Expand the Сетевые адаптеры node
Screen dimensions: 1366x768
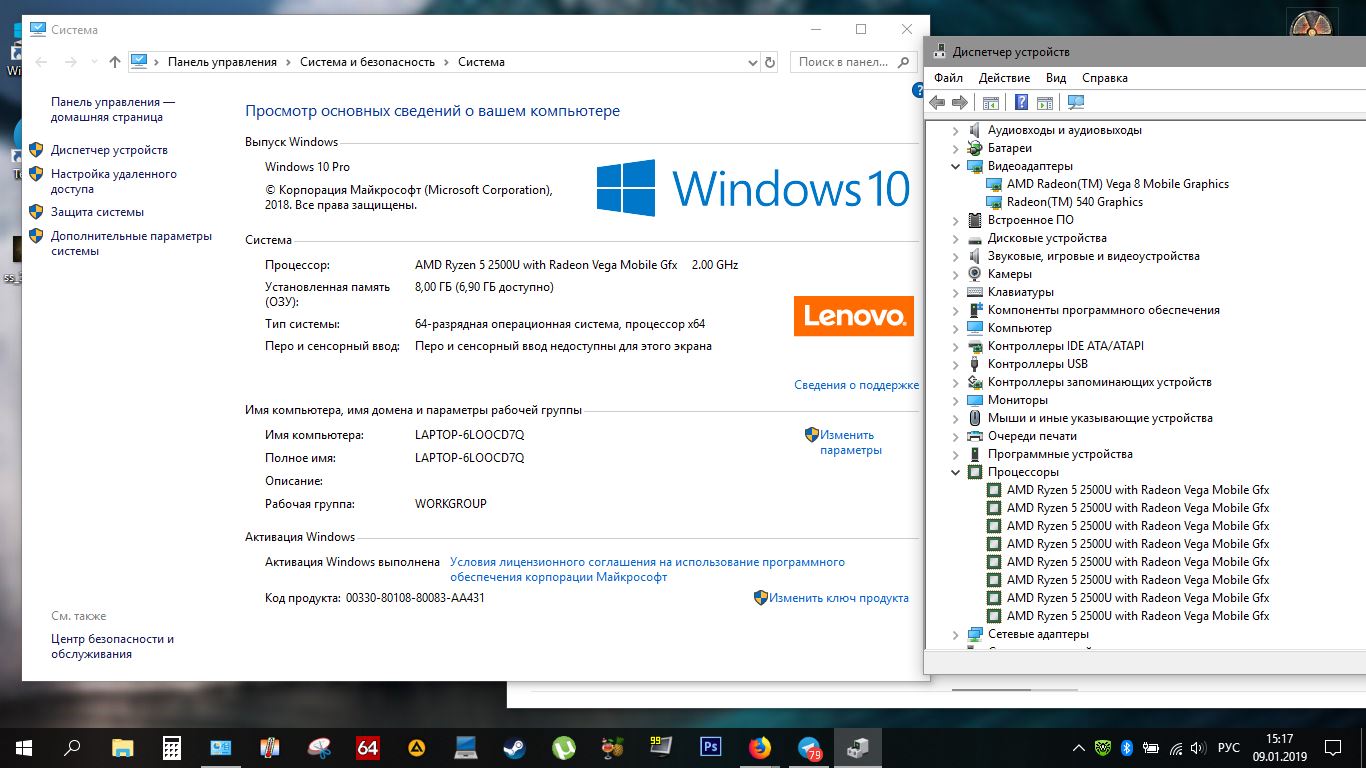(x=956, y=634)
